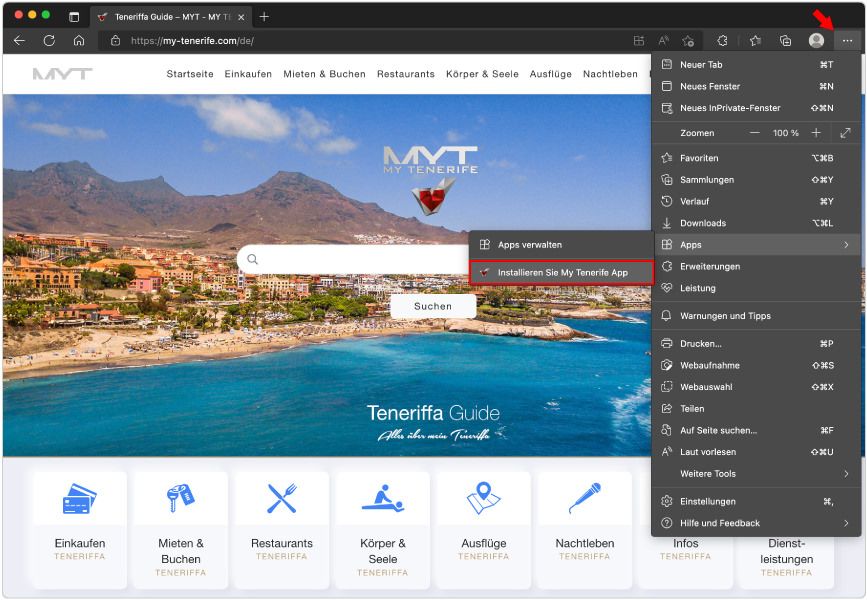Go back using the back arrow icon
This screenshot has height=600, width=867.
pyautogui.click(x=20, y=40)
